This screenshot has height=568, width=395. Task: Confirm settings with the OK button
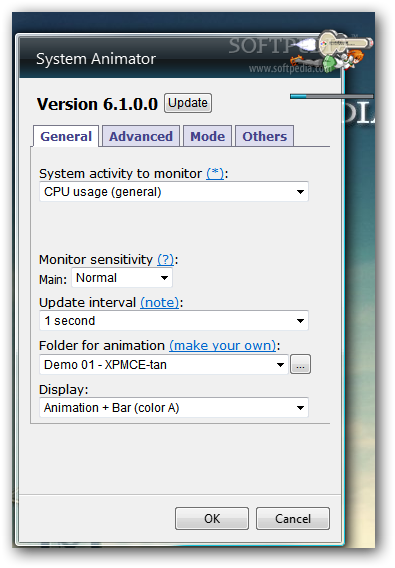212,518
